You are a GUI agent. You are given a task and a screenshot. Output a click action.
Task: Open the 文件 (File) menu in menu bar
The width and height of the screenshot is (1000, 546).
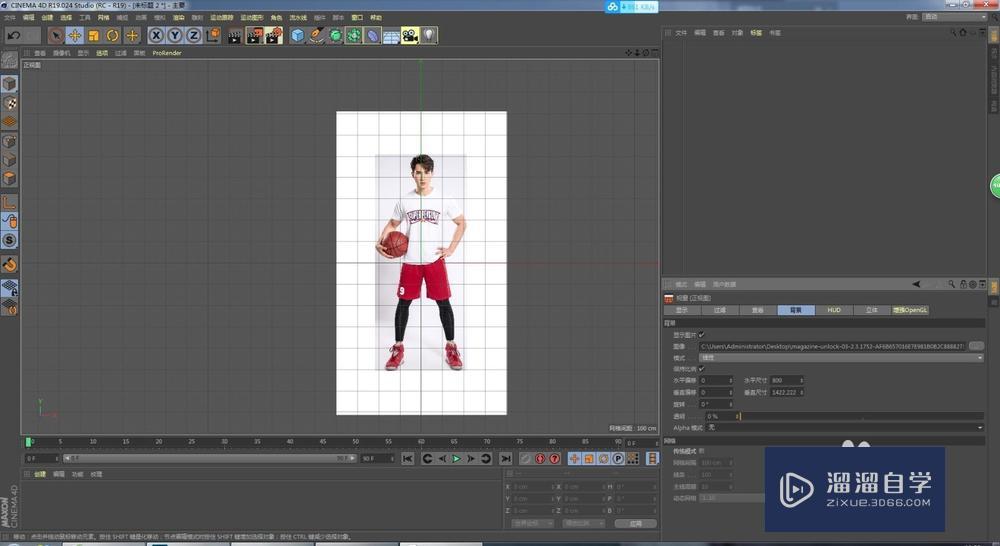tap(10, 17)
